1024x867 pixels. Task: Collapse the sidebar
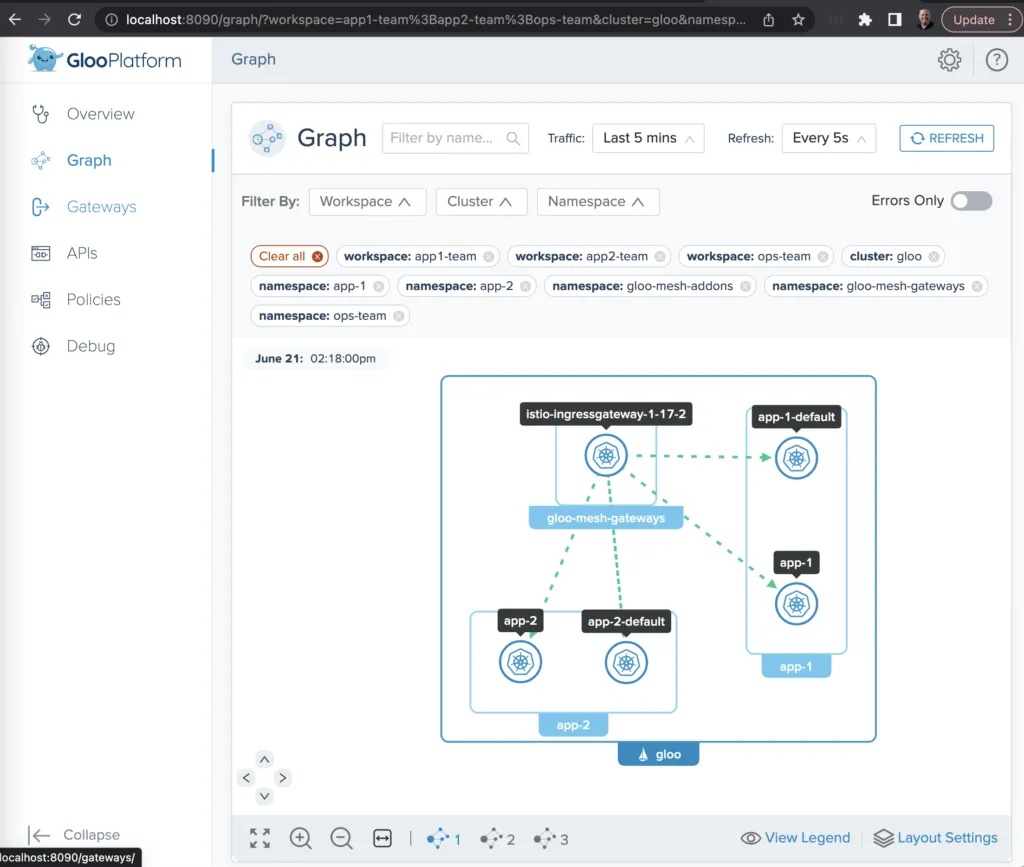click(x=74, y=835)
